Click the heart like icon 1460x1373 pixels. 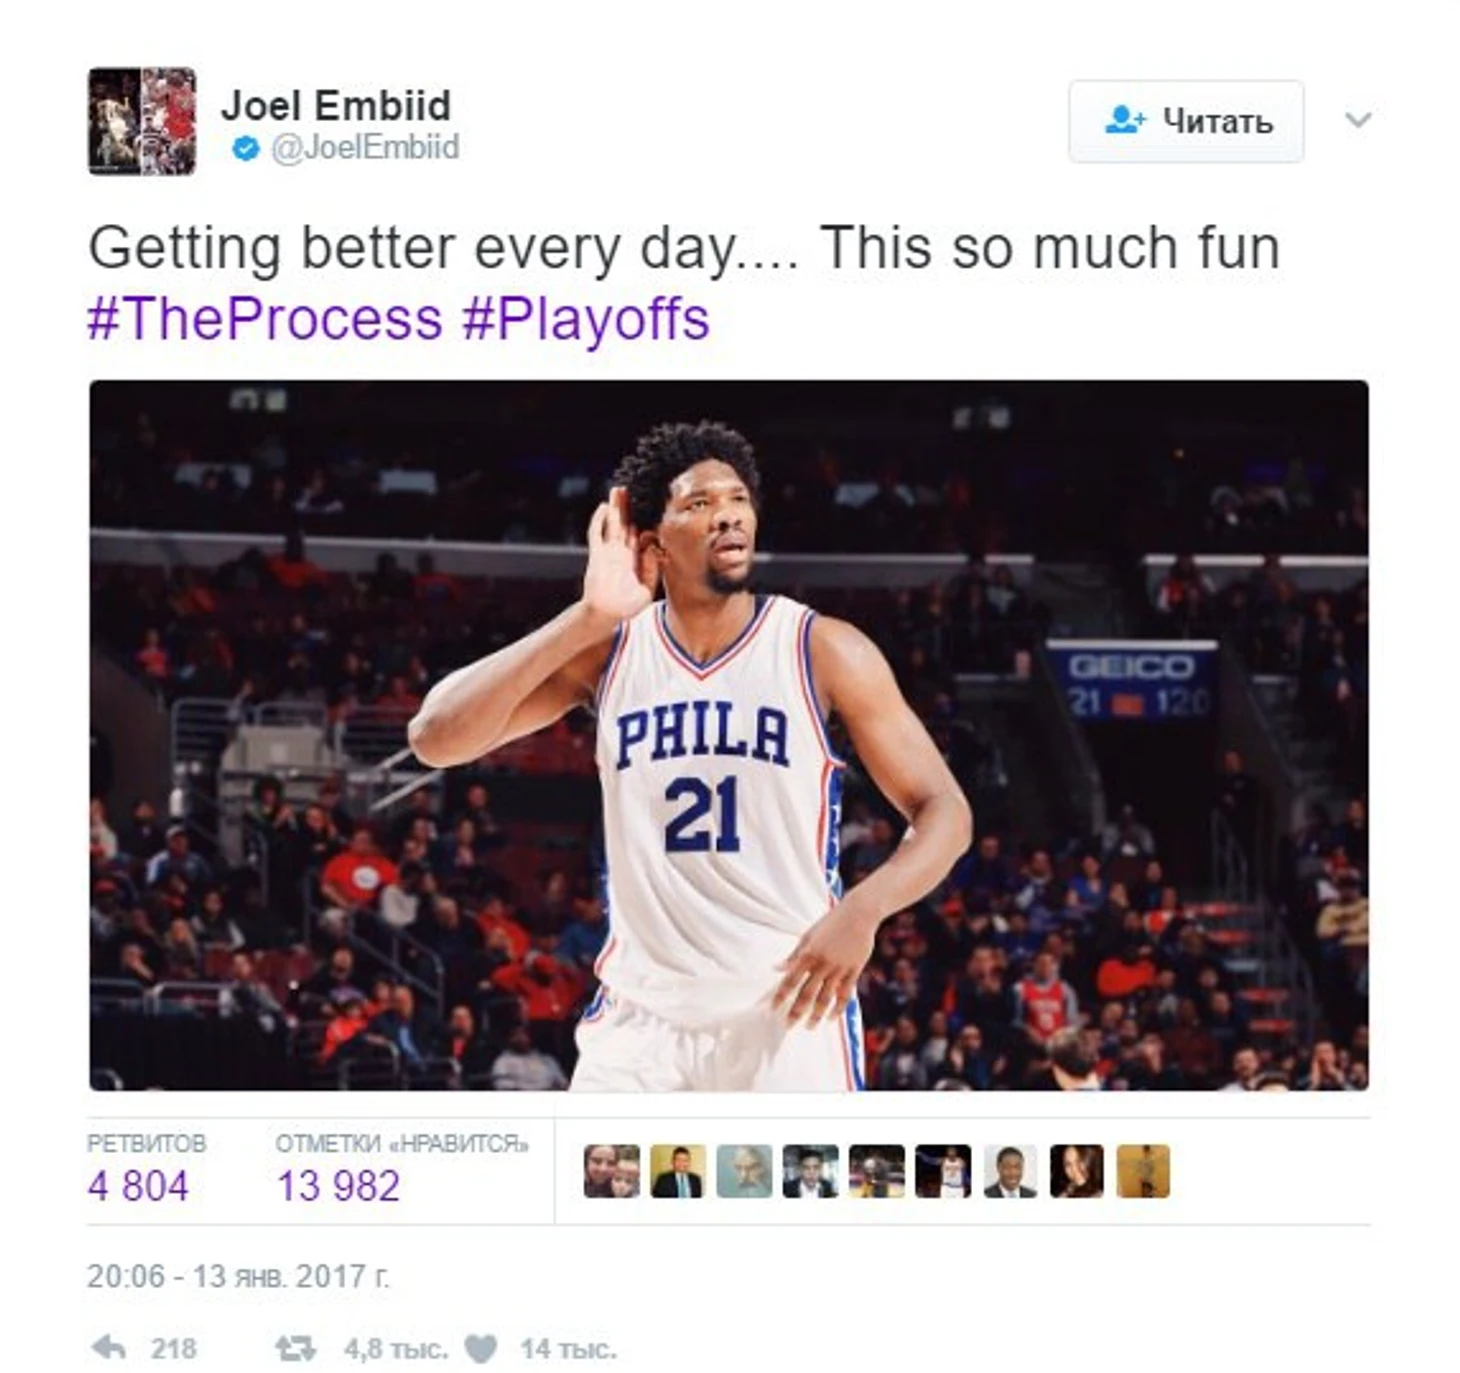[x=480, y=1349]
